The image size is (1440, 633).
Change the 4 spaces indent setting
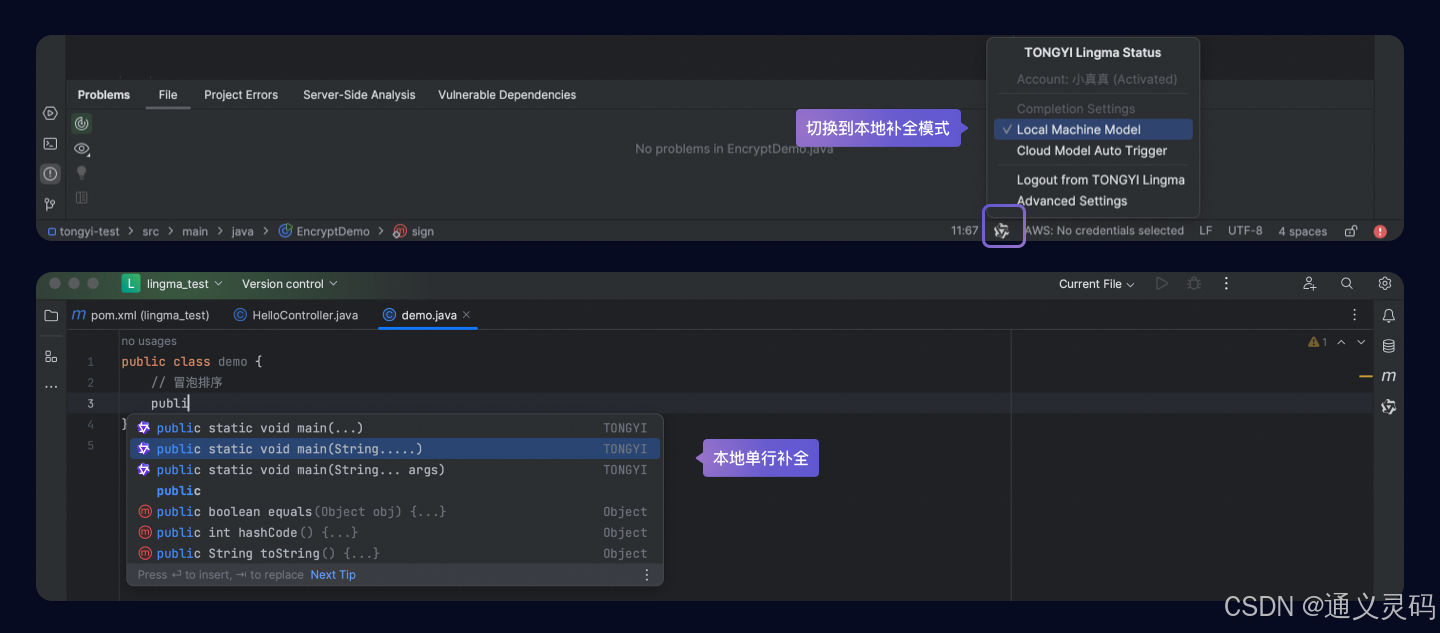pyautogui.click(x=1303, y=231)
